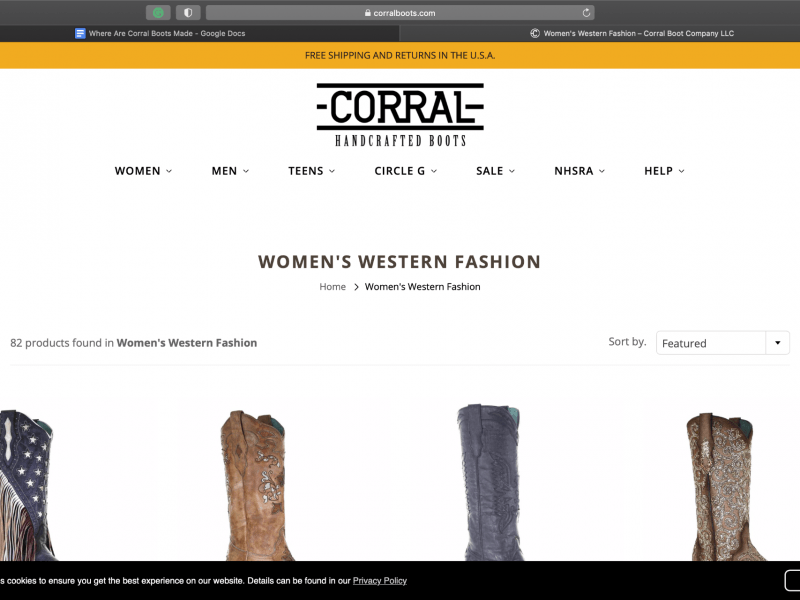Expand the chevron next to TEENS
800x600 pixels.
pos(332,171)
